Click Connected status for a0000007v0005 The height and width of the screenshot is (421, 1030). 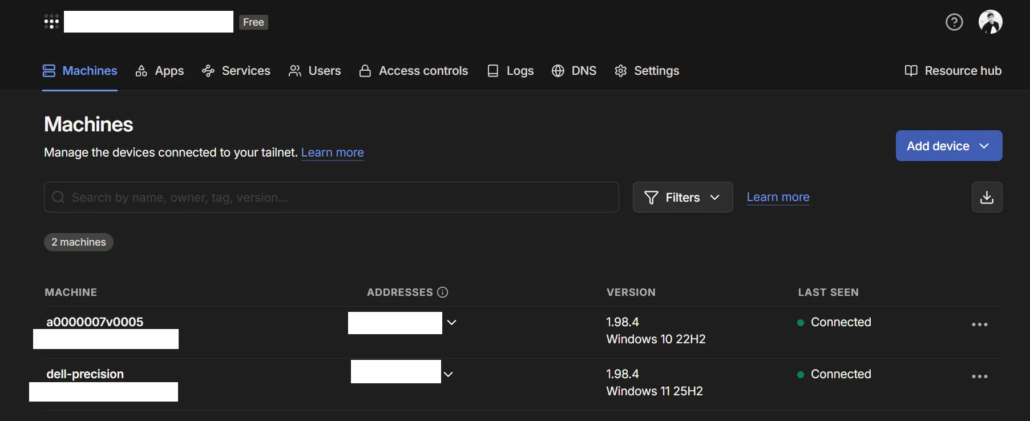(834, 322)
